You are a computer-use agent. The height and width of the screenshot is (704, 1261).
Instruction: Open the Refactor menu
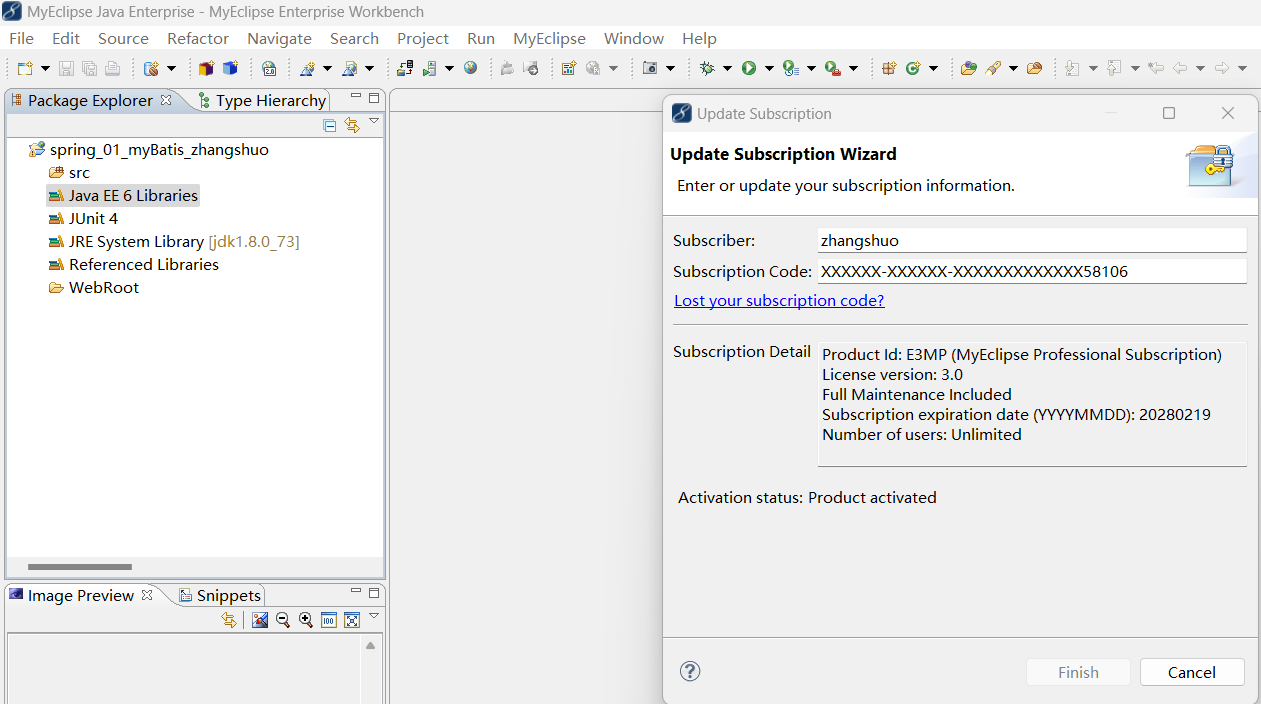coord(198,38)
